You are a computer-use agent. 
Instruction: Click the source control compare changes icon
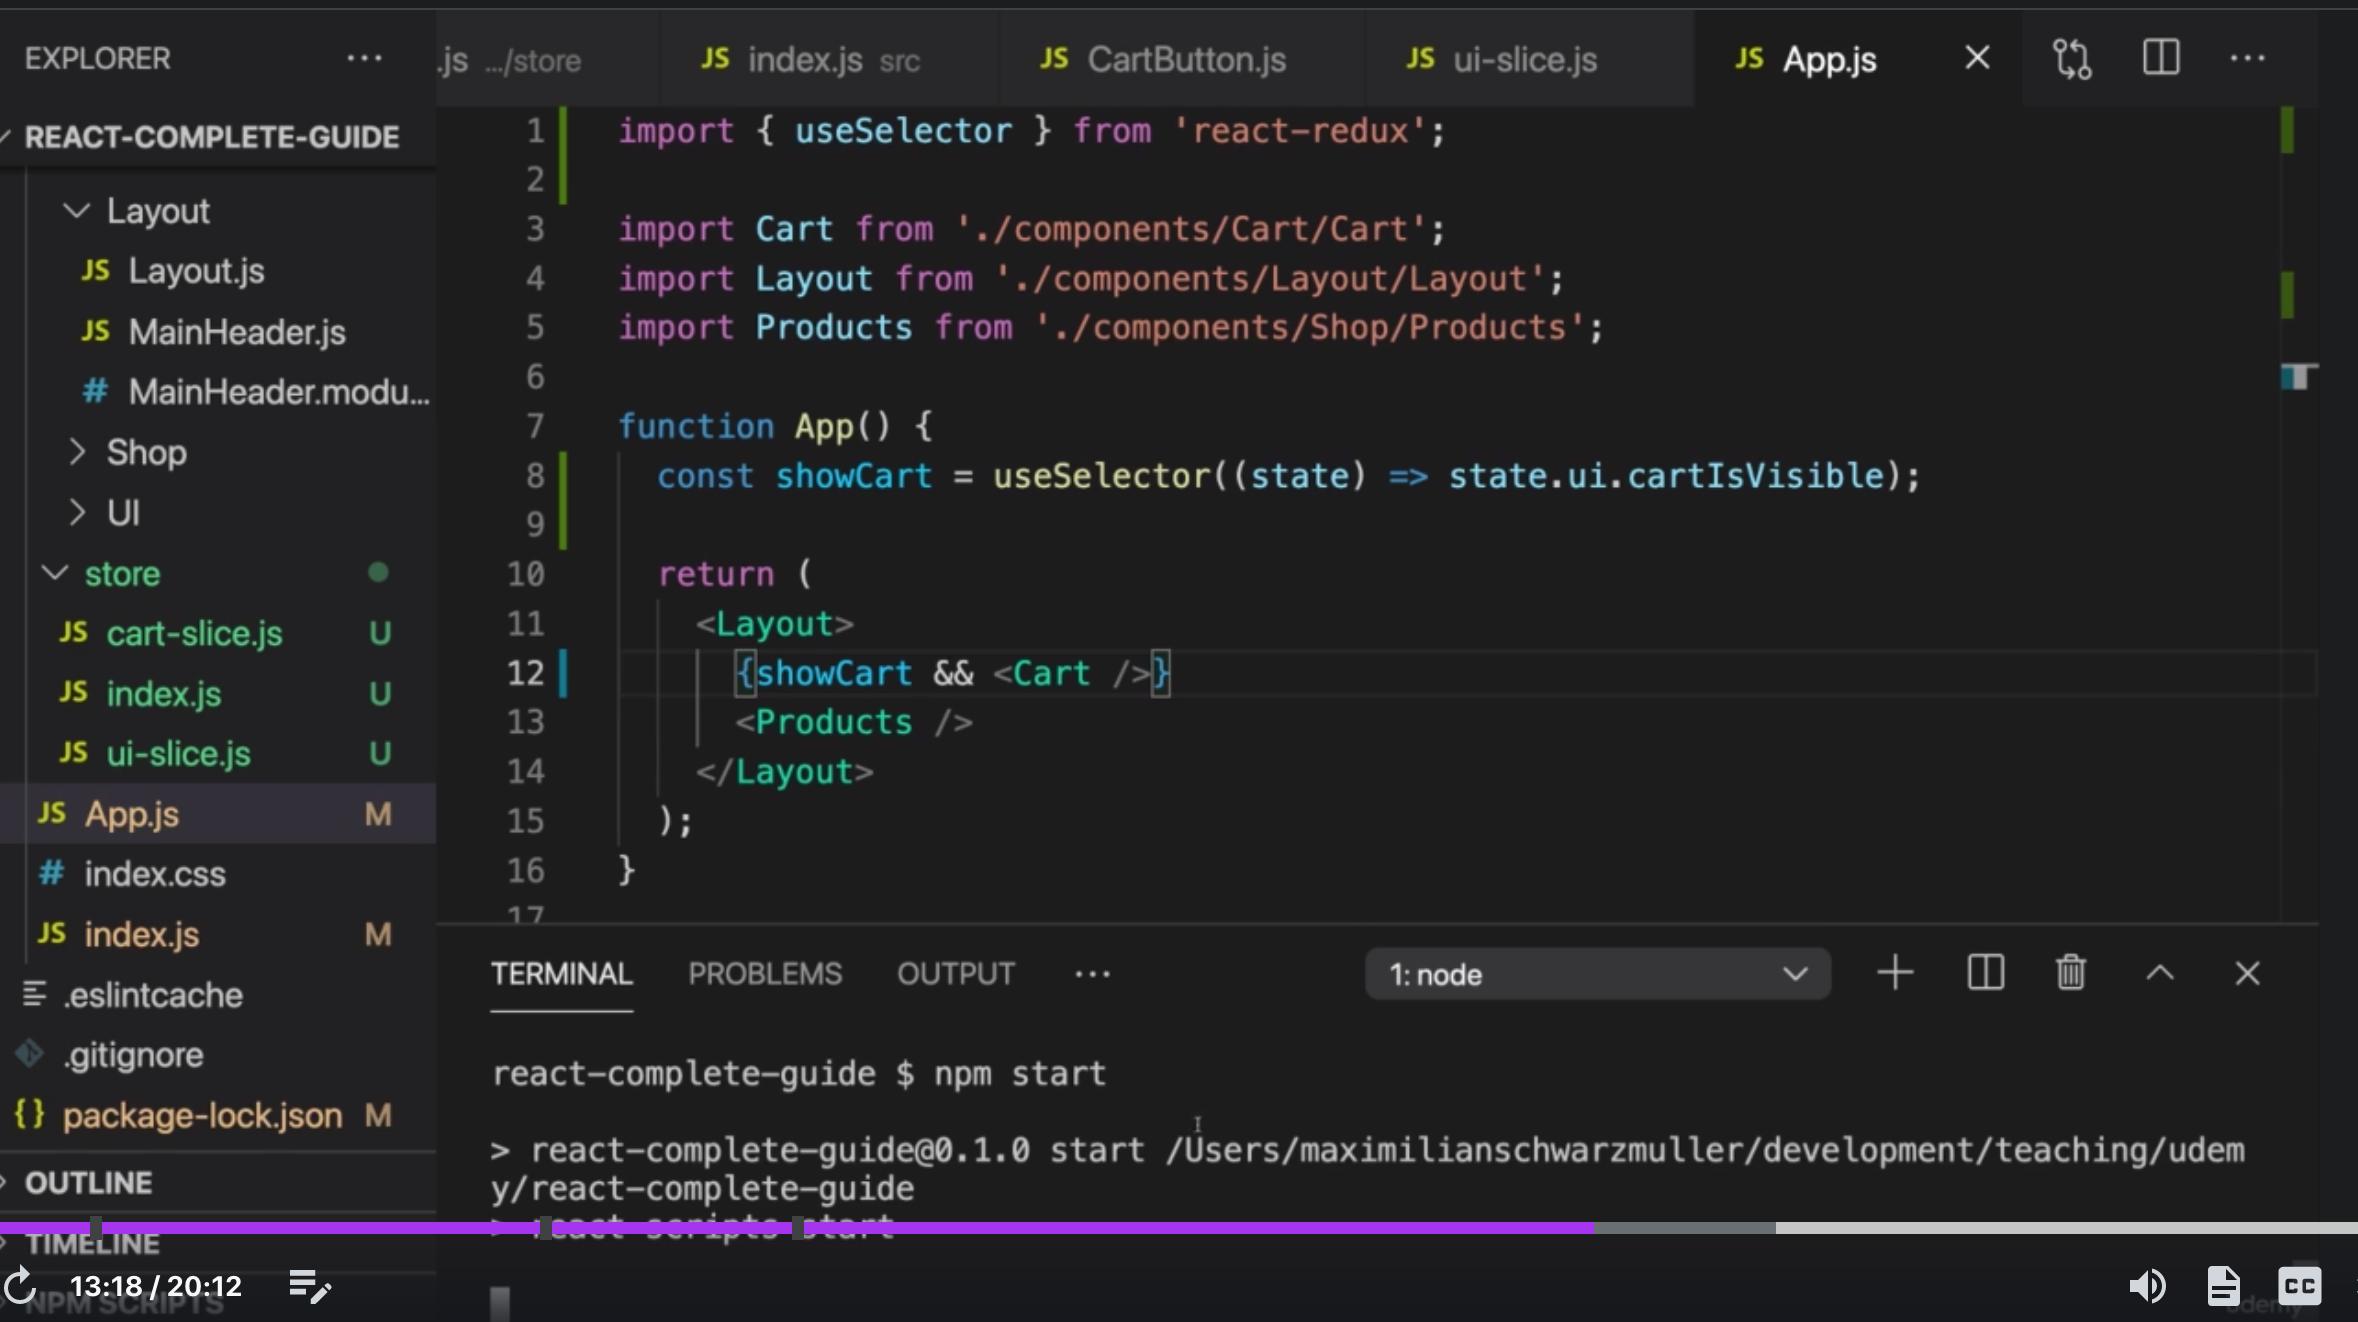2072,59
